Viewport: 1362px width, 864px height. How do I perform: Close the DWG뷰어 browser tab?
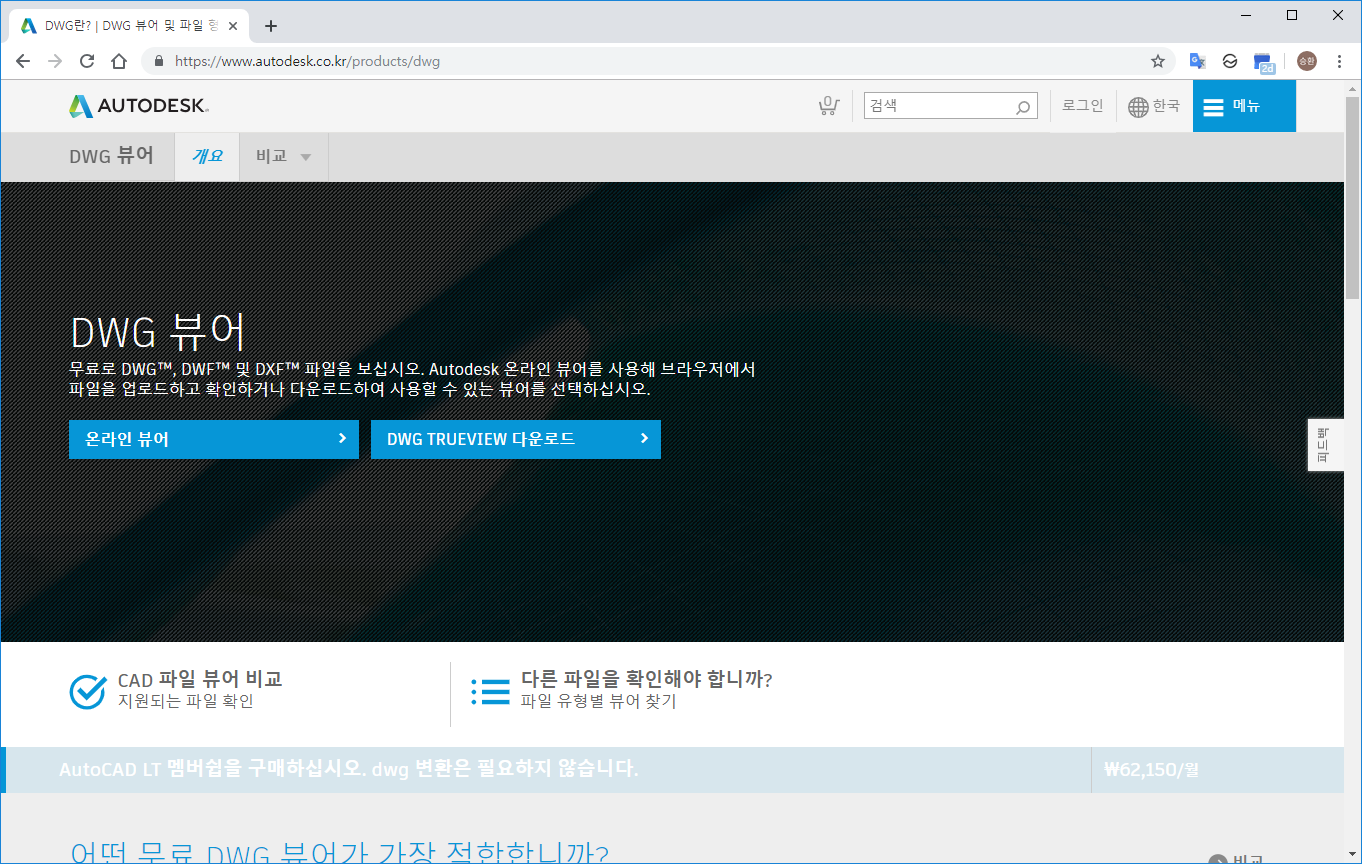click(235, 26)
